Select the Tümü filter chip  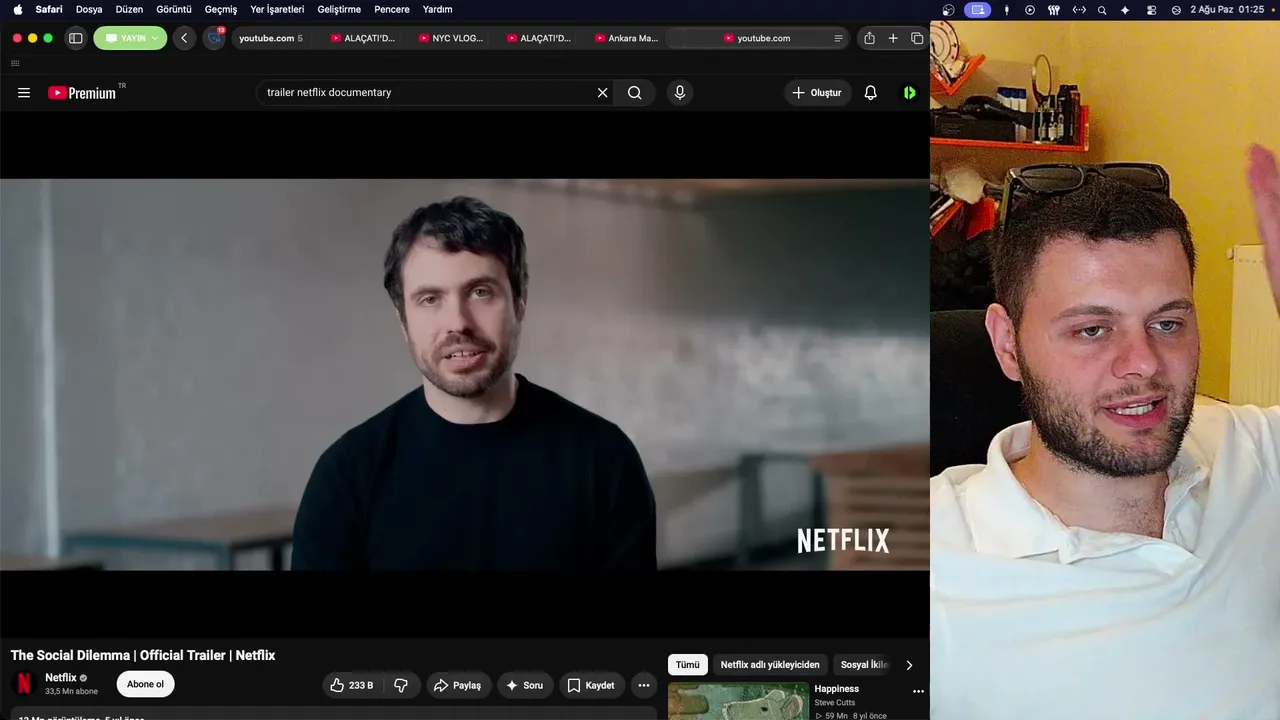pos(688,665)
